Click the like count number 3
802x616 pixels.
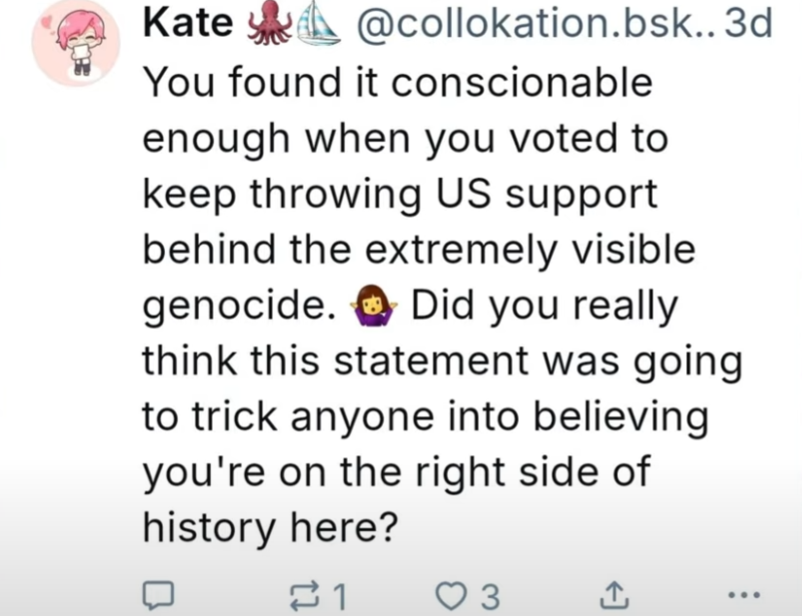490,596
